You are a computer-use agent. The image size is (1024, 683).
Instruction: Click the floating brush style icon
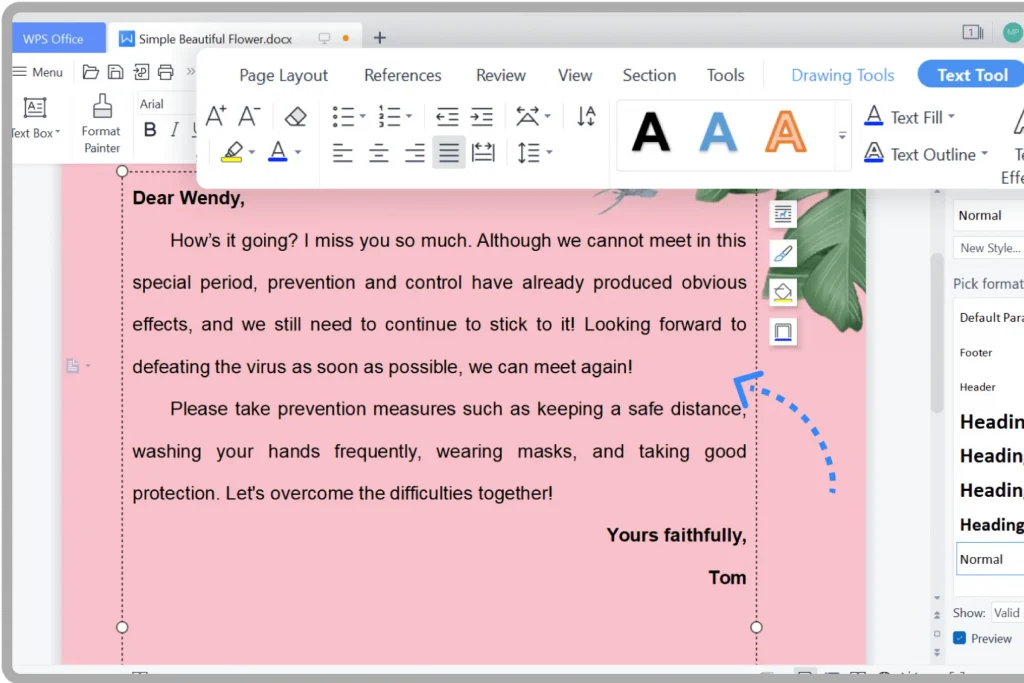coord(783,253)
